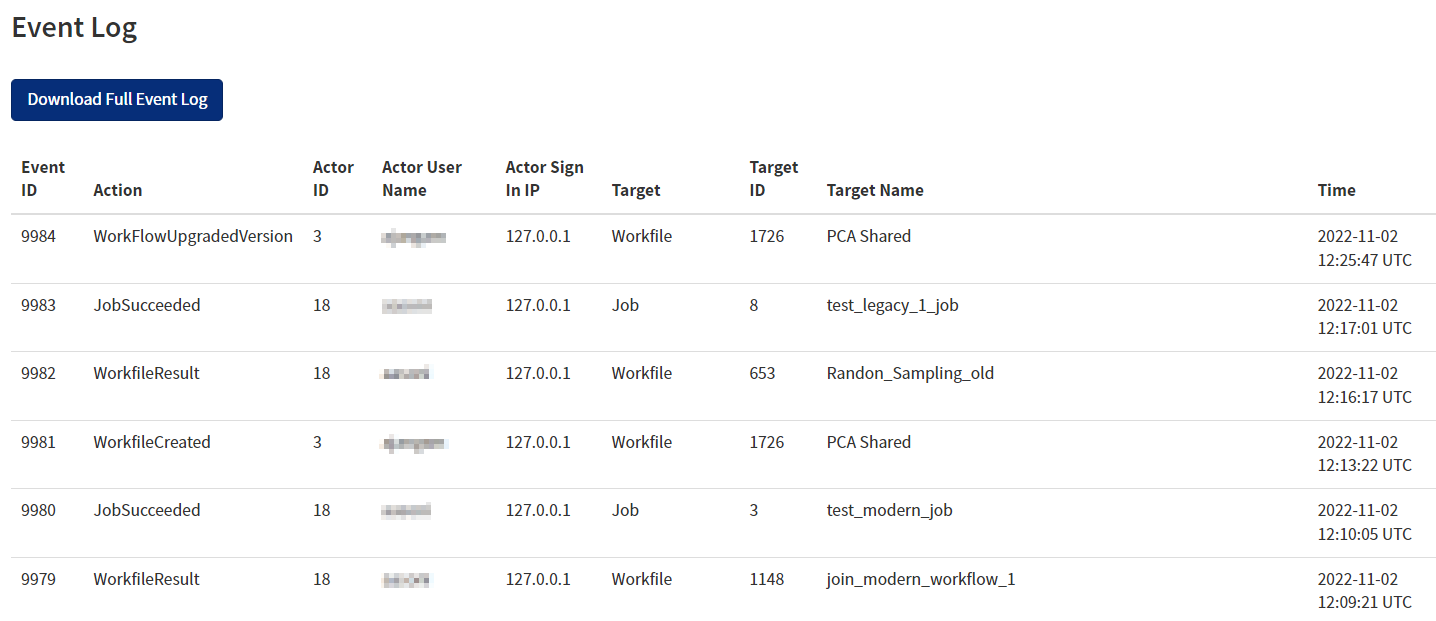
Task: Click the Randon_Sampling_old workfile name
Action: pos(910,373)
